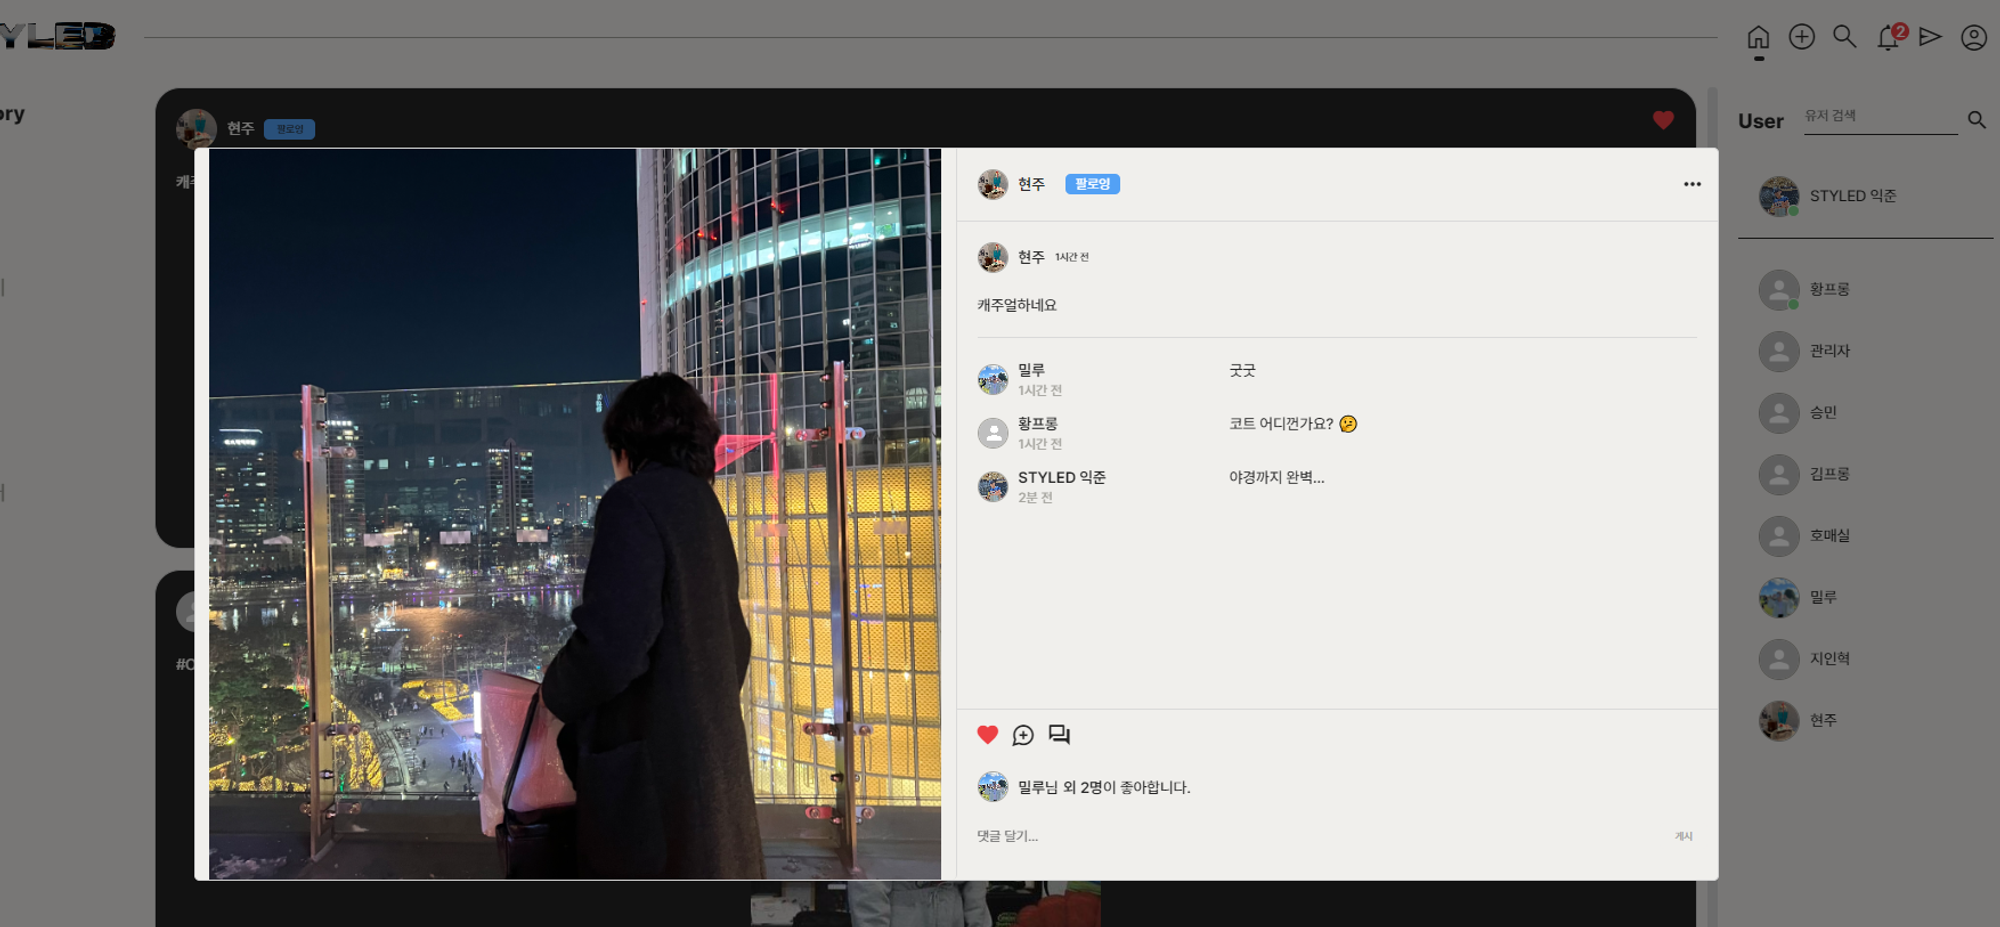This screenshot has height=927, width=2000.
Task: Click the add comment bubble icon
Action: coord(1022,735)
